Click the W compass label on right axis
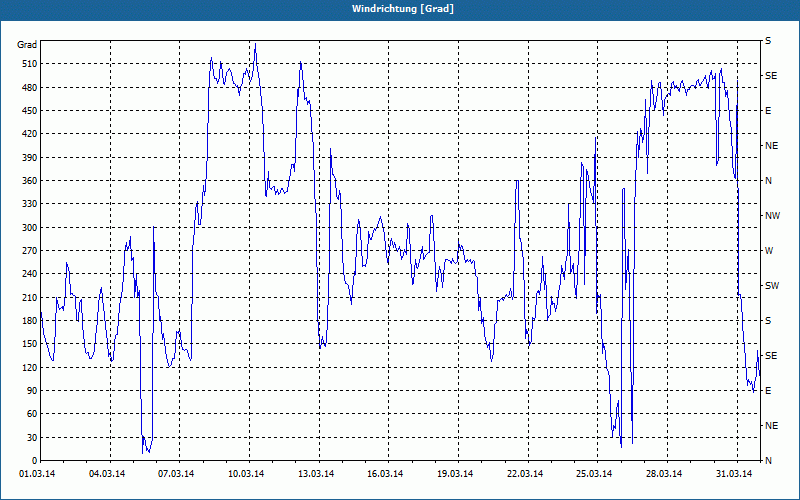 [x=769, y=251]
